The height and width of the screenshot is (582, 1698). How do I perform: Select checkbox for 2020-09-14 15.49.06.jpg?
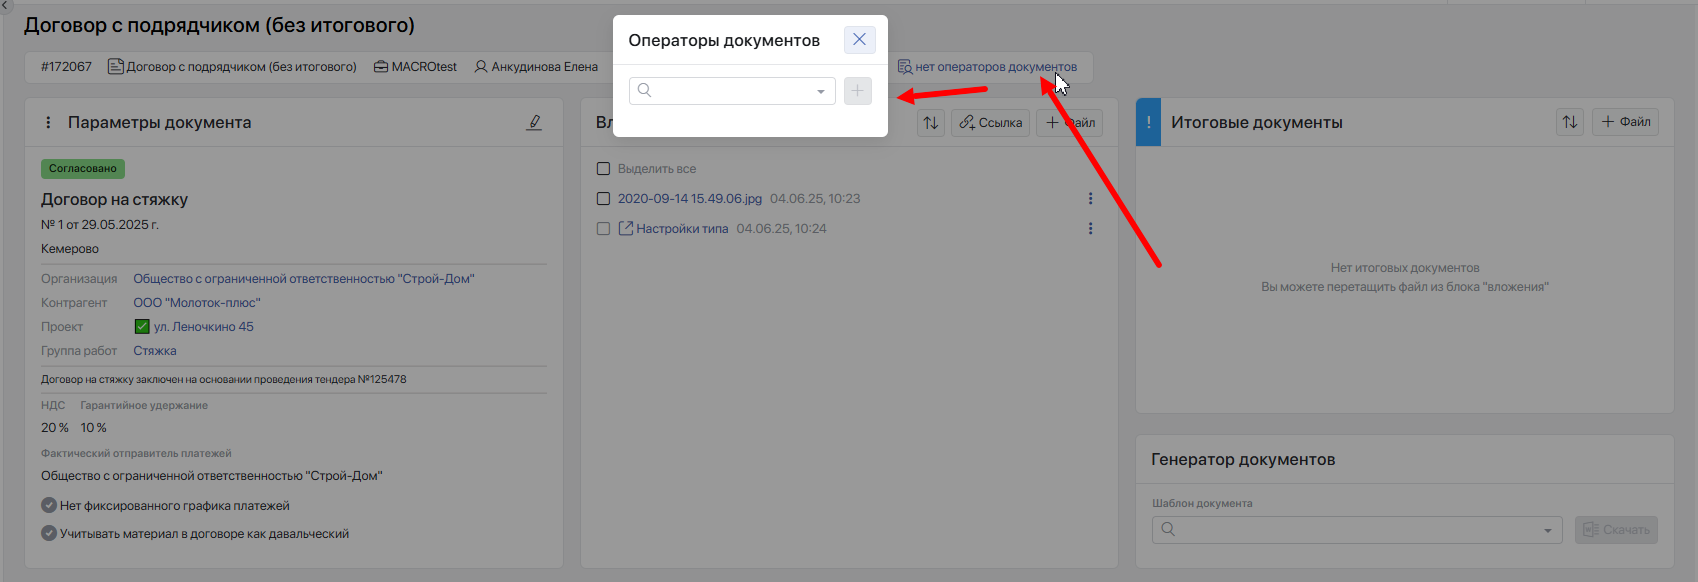click(603, 199)
